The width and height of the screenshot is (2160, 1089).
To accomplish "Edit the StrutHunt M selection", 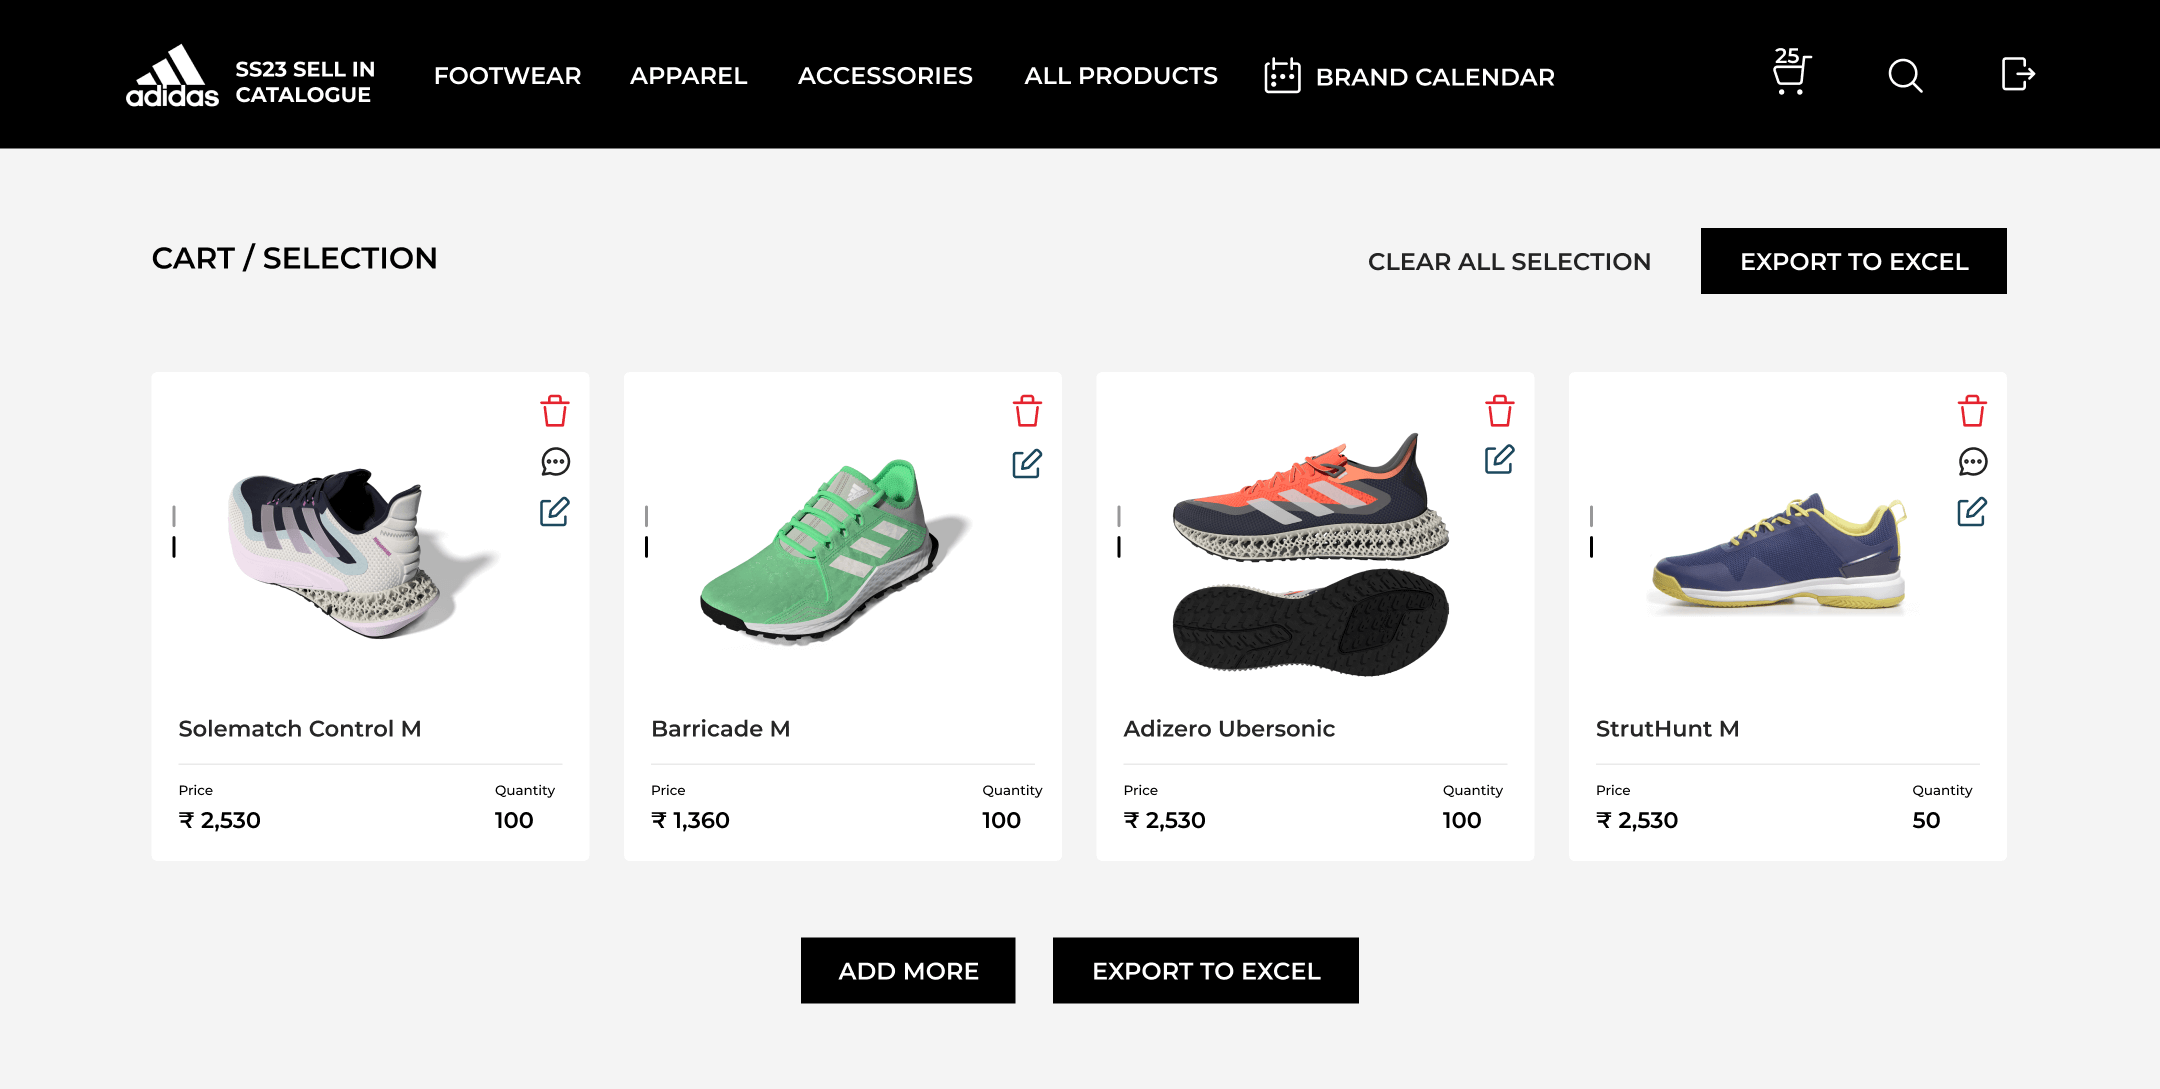I will [1972, 512].
